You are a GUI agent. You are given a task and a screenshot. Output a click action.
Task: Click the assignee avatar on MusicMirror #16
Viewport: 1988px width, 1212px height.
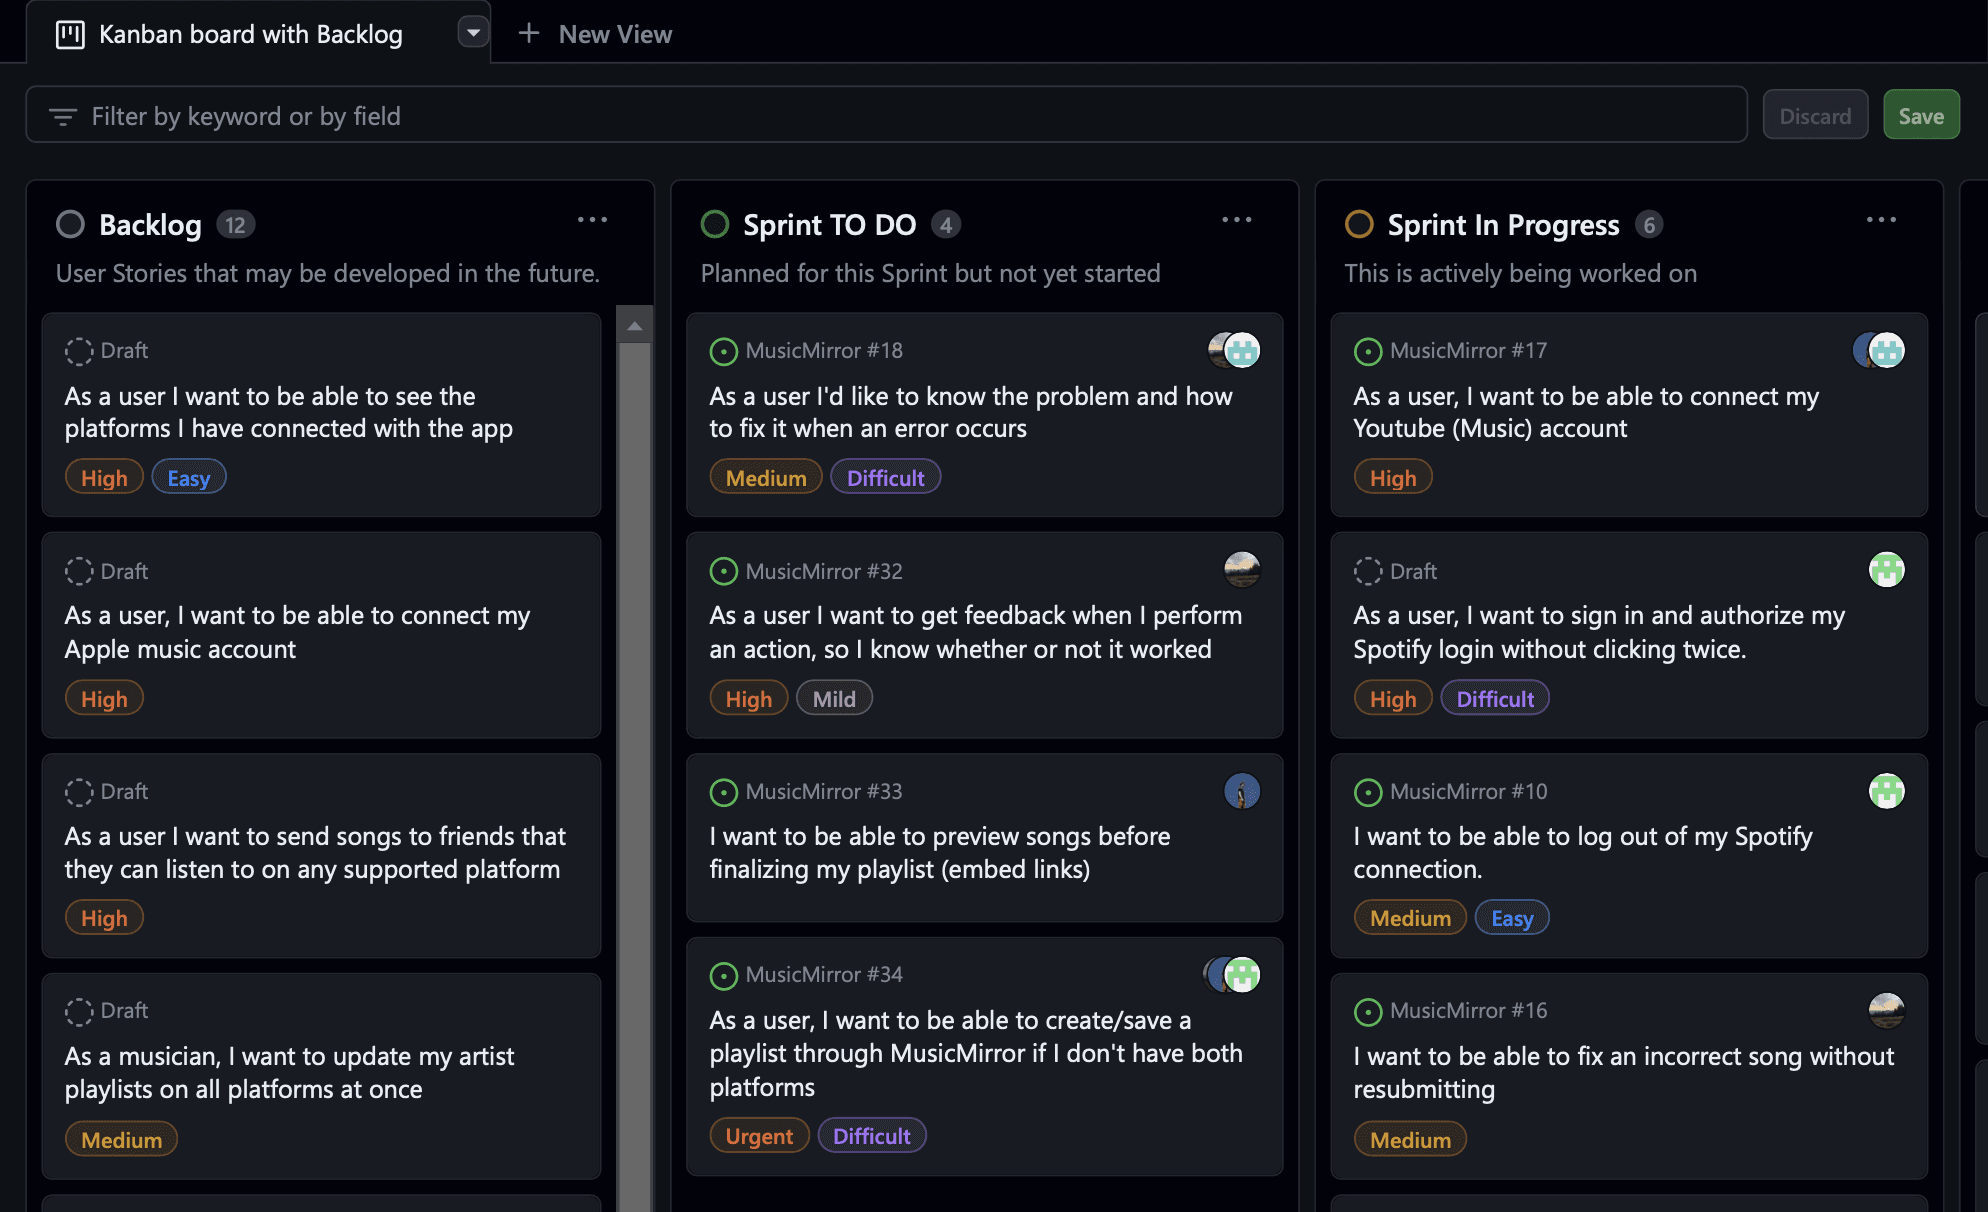1886,1010
